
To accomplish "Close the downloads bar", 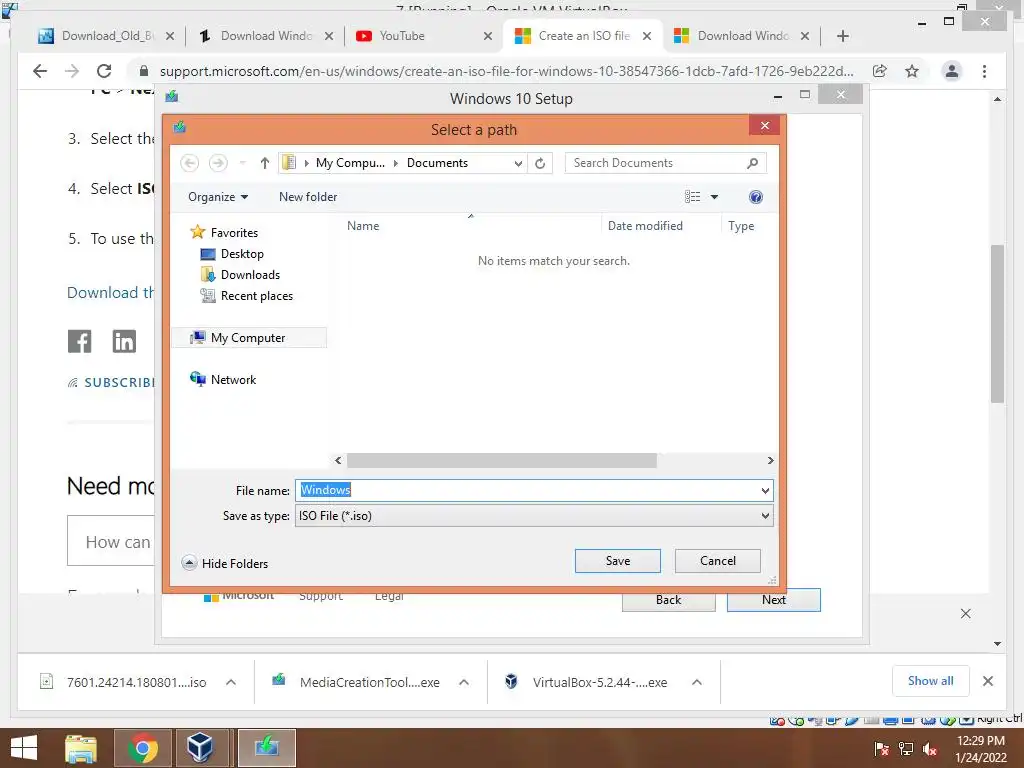I will [987, 681].
